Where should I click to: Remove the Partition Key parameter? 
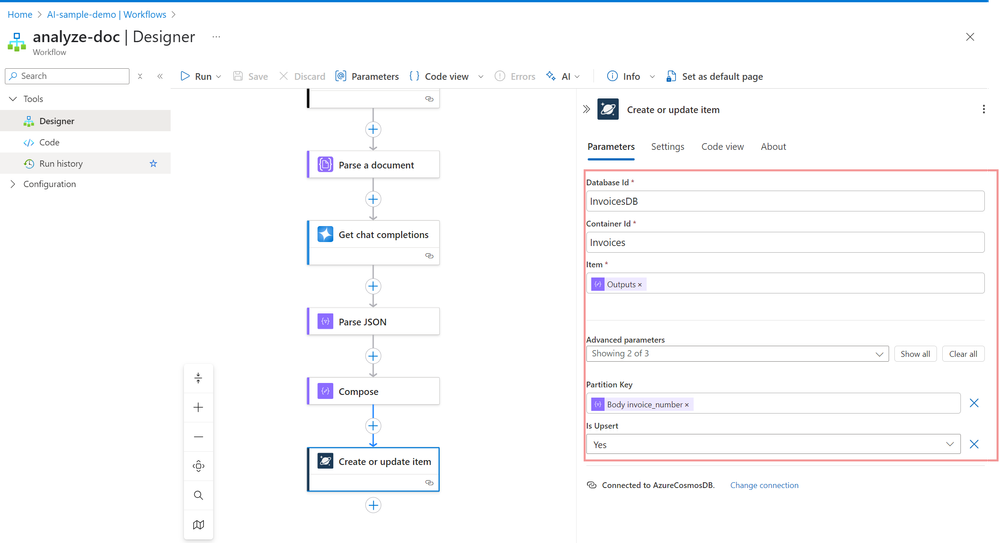click(x=974, y=404)
